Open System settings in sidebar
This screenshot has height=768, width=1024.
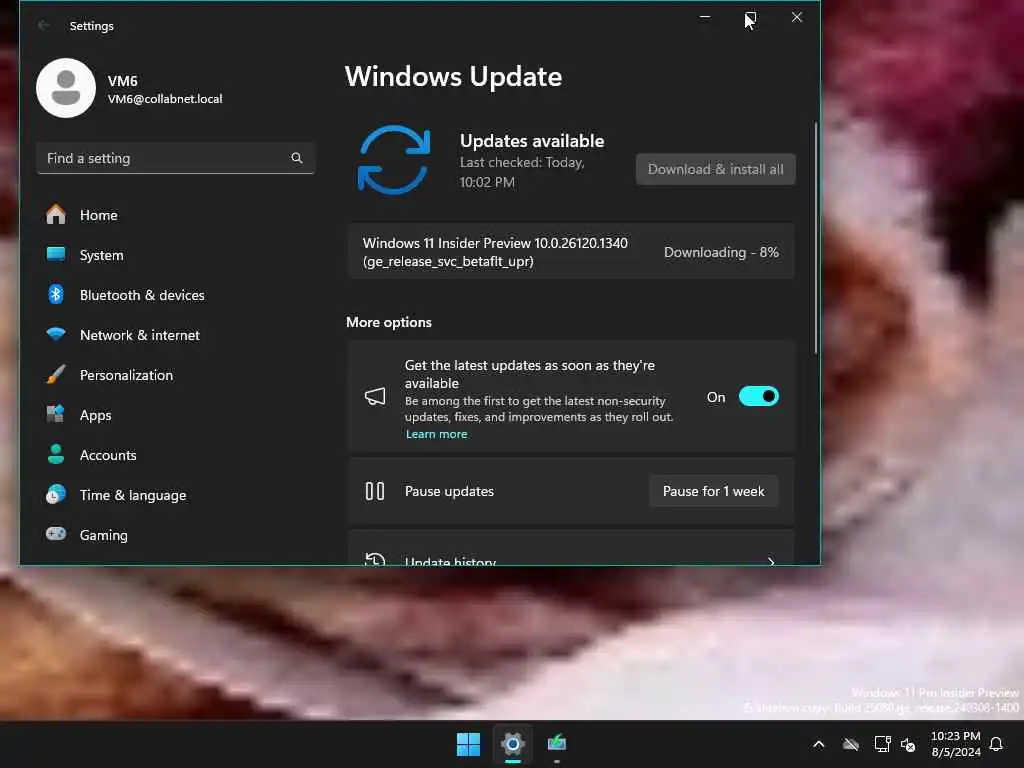pos(175,255)
